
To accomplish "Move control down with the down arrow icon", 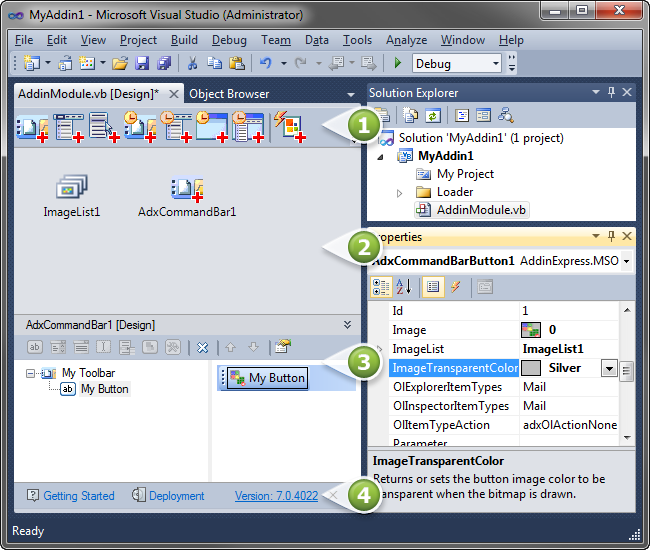I will 253,347.
